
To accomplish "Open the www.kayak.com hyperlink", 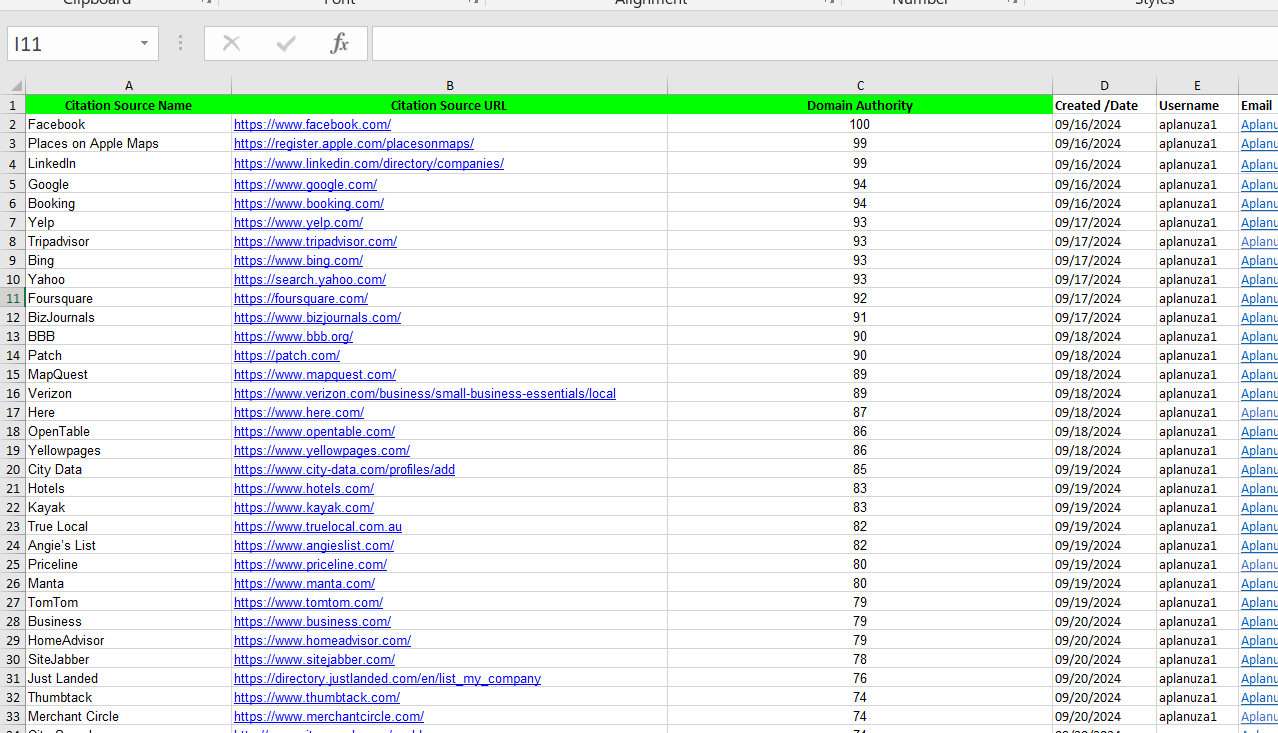I will [x=304, y=508].
